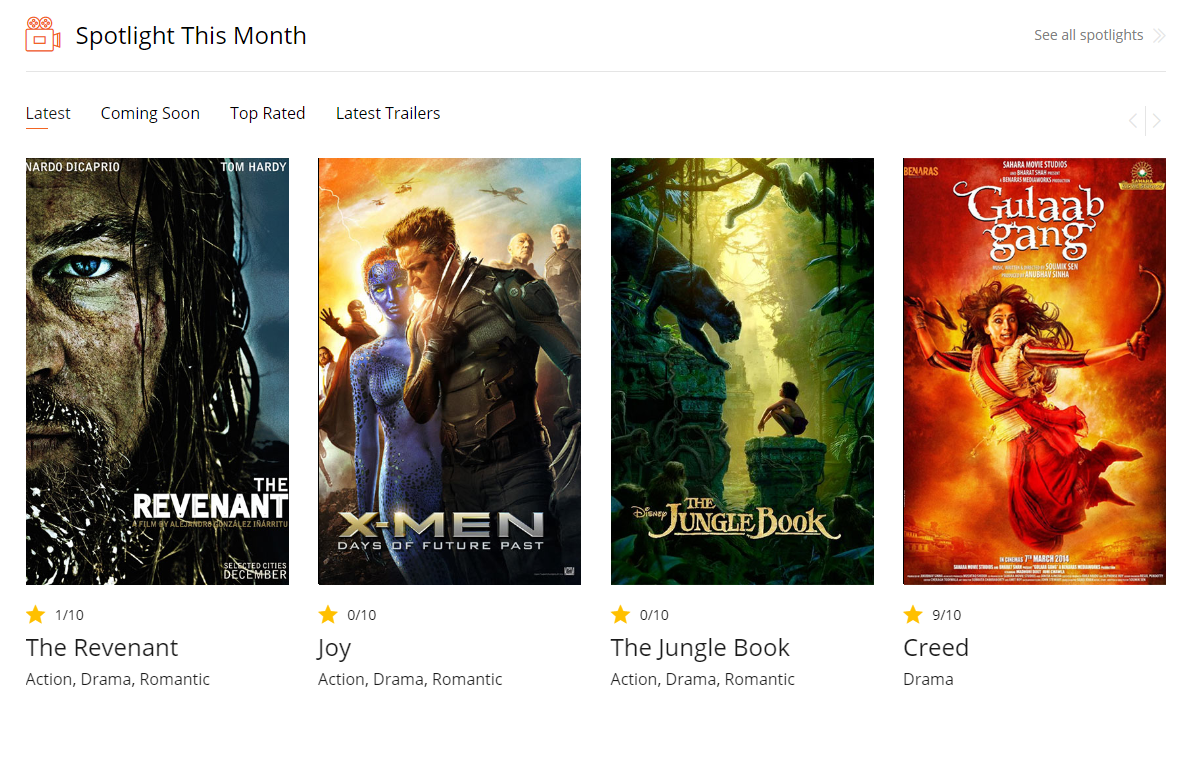Go to next carousel slide arrow
Viewport: 1194px width, 765px height.
(x=1156, y=120)
